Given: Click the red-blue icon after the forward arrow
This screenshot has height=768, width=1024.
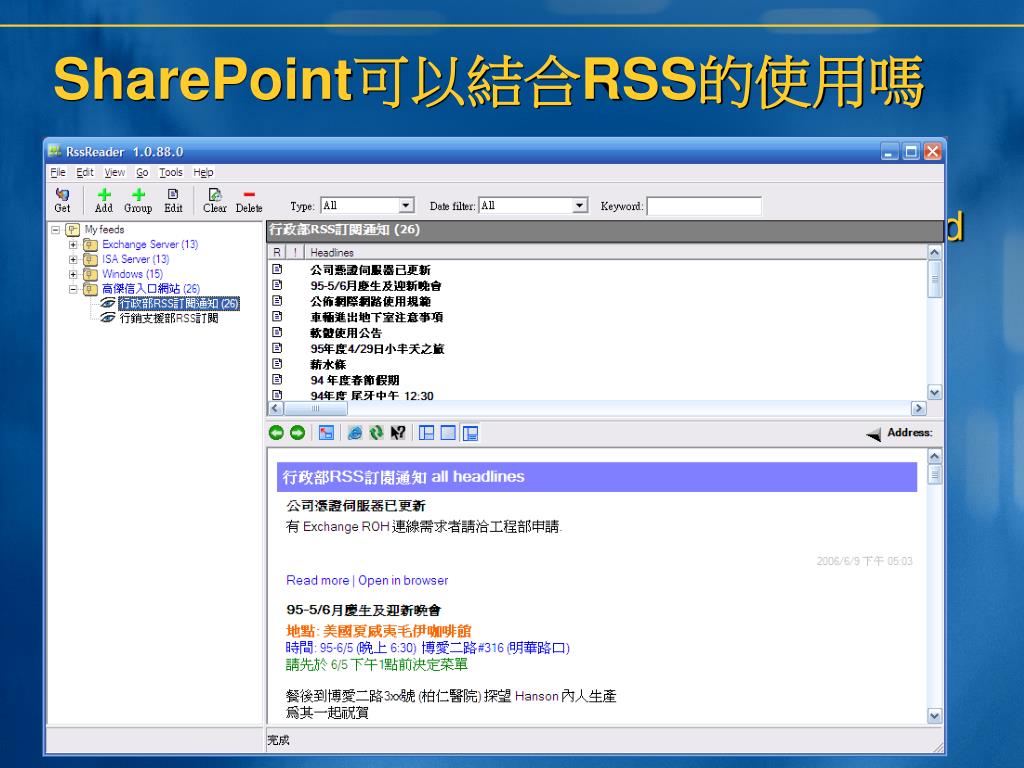Looking at the screenshot, I should pyautogui.click(x=326, y=432).
